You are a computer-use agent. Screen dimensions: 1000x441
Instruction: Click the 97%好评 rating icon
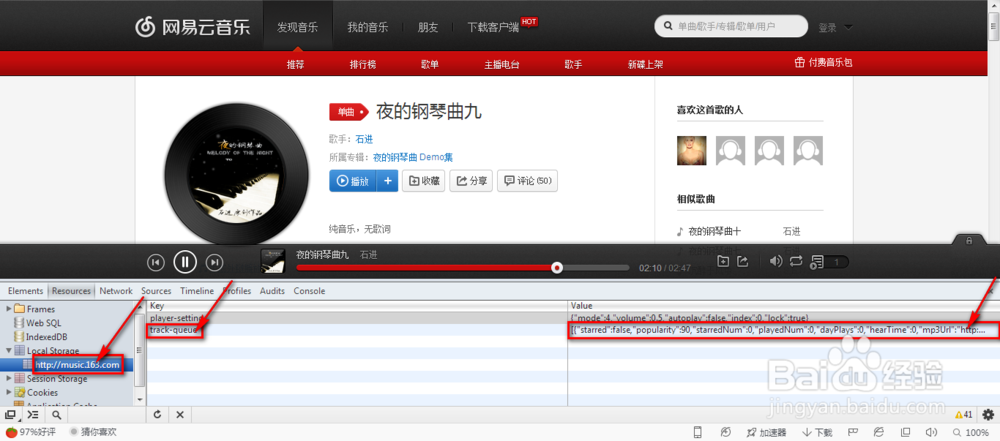pos(10,432)
